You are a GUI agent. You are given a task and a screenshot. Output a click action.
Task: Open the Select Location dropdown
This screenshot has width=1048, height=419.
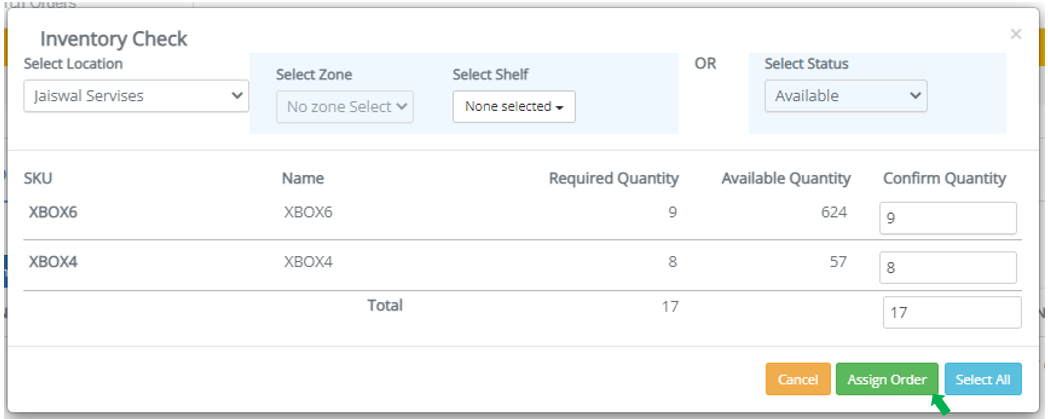click(136, 96)
